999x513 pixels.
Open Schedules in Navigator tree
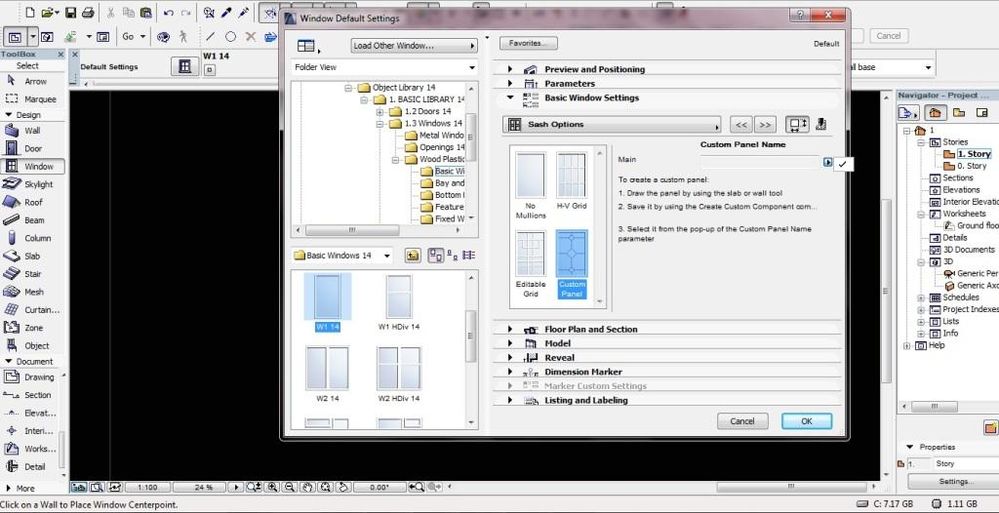(x=954, y=298)
